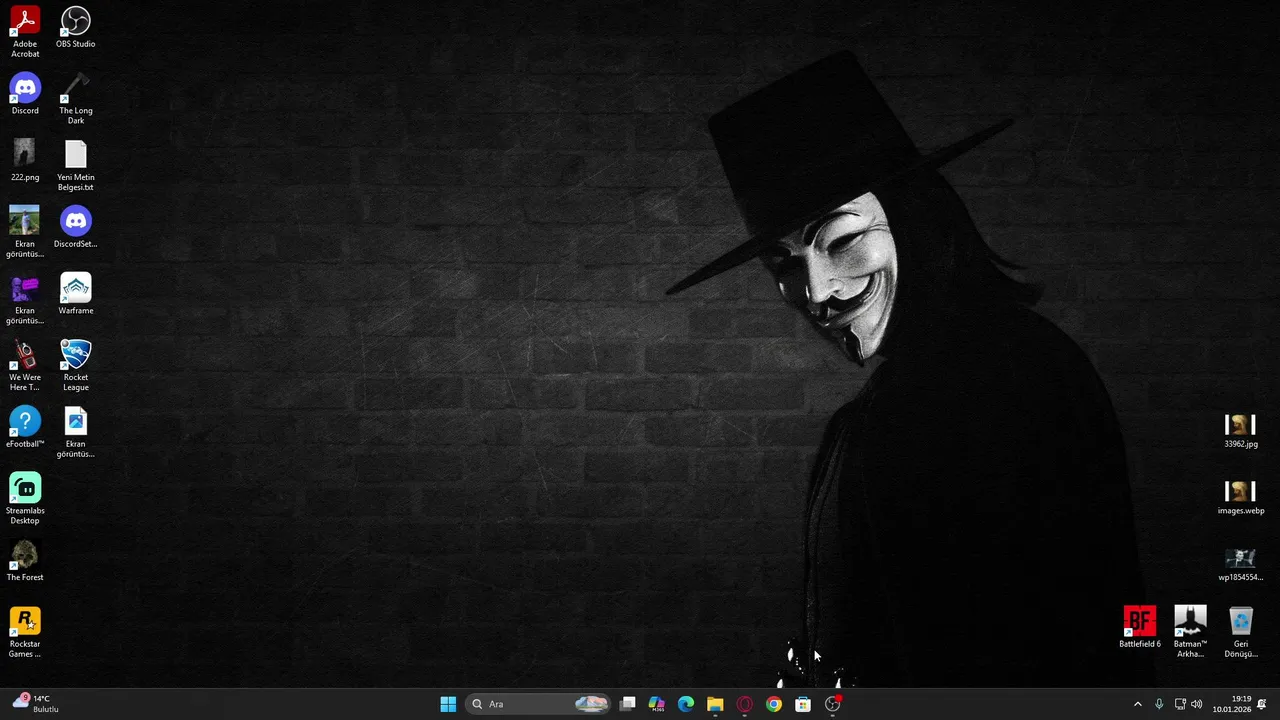
Task: Select the 33962.jpg file
Action: click(x=1241, y=431)
